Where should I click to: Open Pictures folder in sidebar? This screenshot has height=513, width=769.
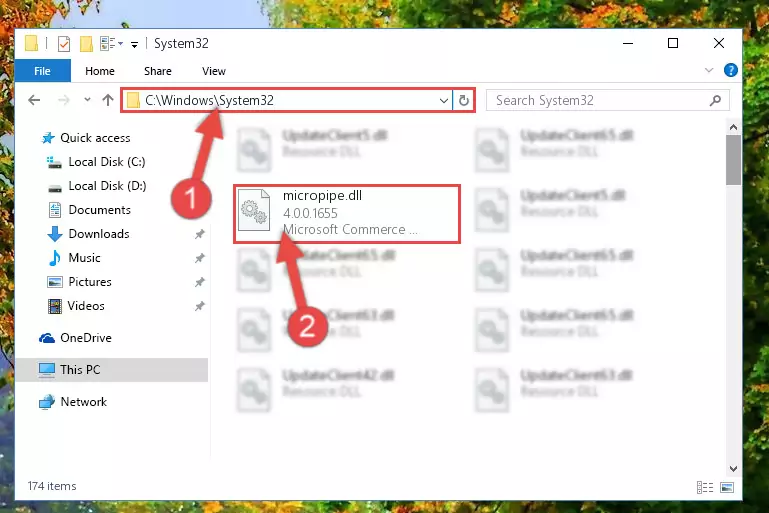(90, 282)
